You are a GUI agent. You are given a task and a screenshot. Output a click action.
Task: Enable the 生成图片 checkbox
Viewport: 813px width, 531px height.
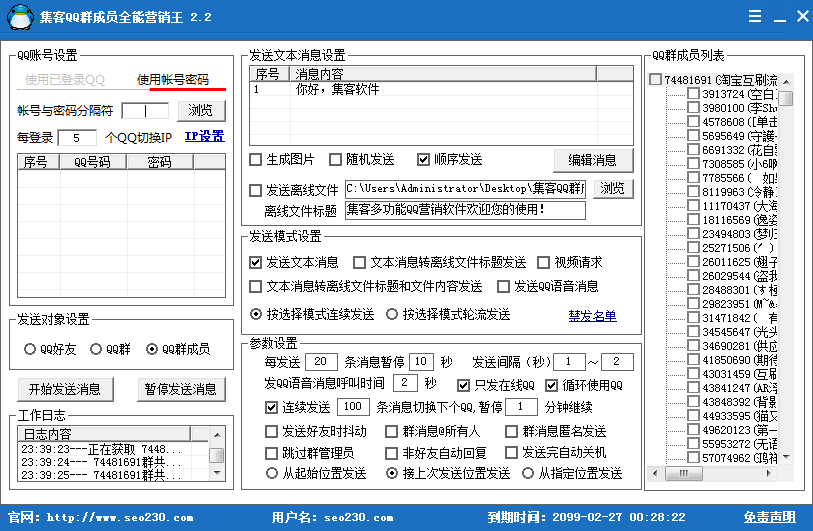pos(256,160)
